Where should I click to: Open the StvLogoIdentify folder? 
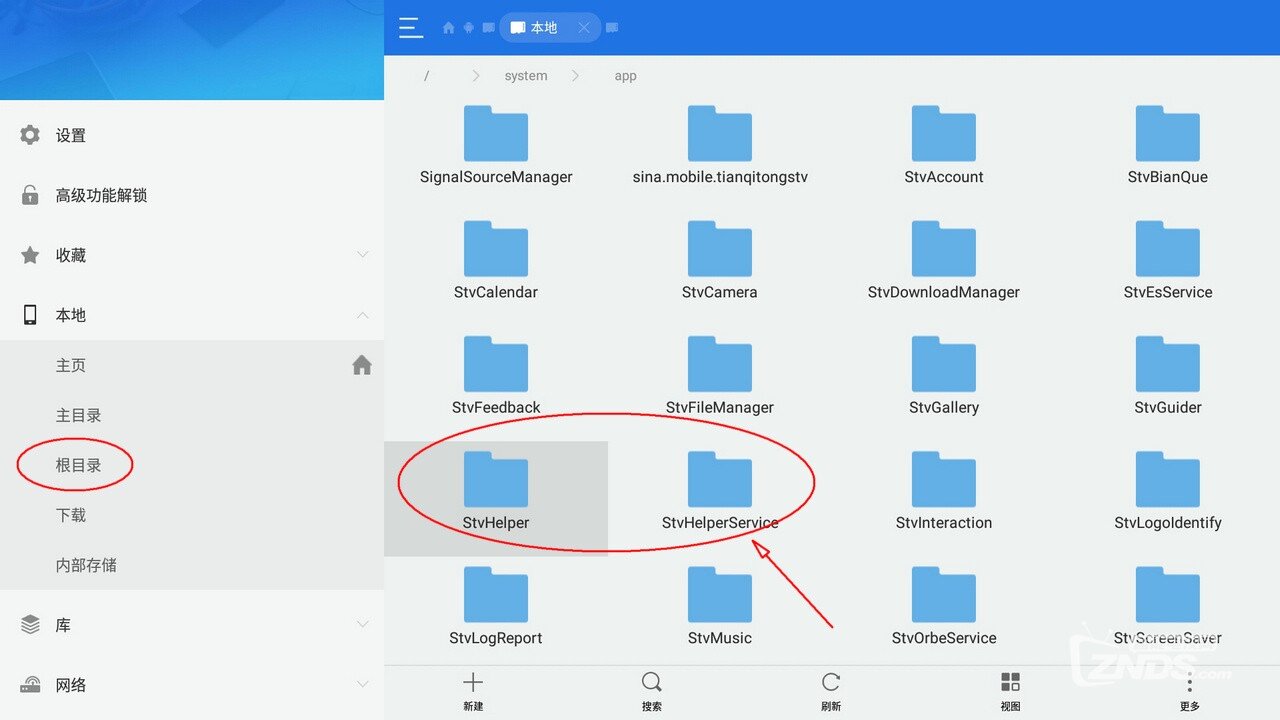(1168, 490)
